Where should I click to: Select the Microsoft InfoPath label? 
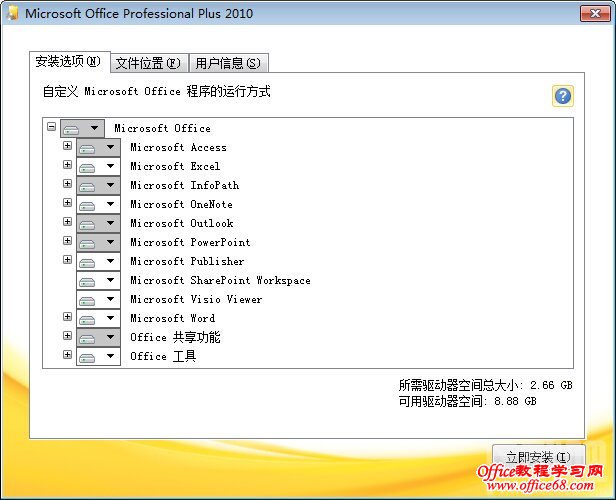(x=185, y=185)
